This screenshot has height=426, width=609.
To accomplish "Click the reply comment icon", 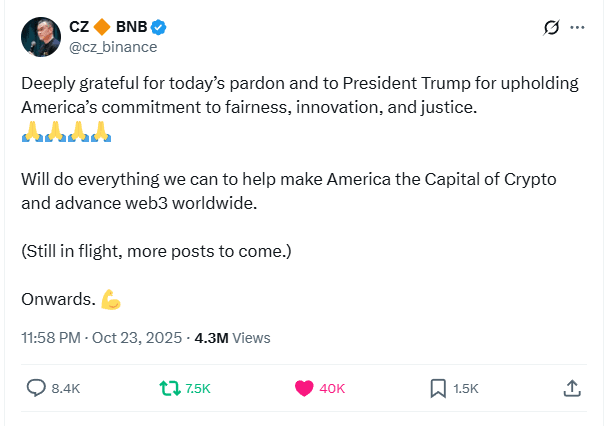I will 36,388.
